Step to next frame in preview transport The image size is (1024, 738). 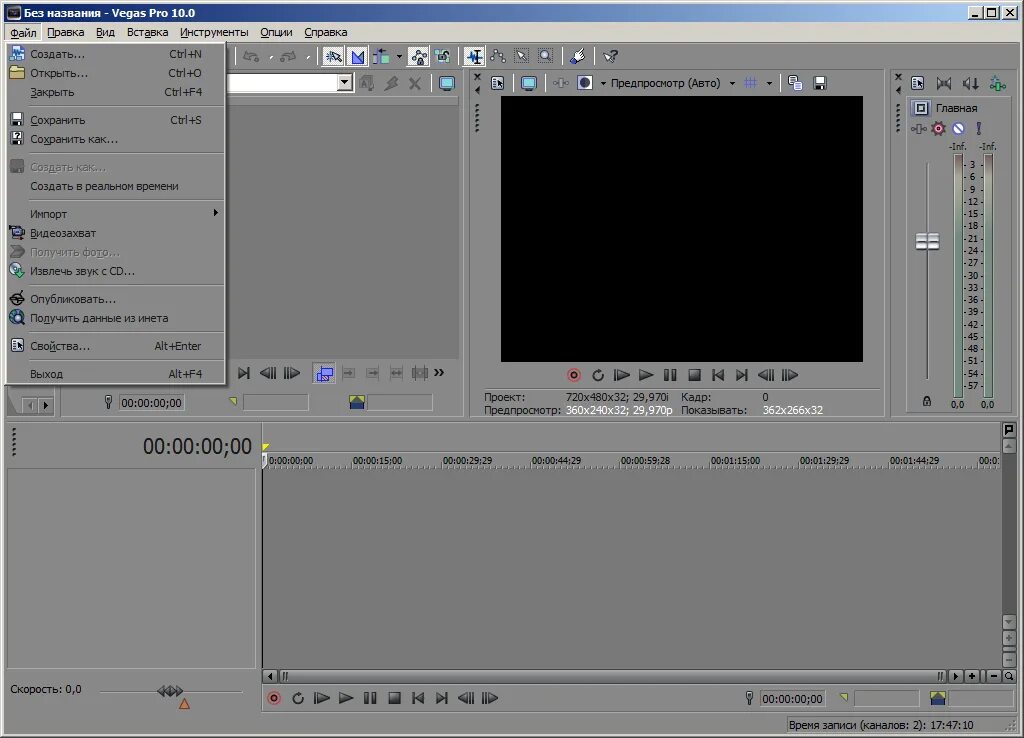click(790, 375)
